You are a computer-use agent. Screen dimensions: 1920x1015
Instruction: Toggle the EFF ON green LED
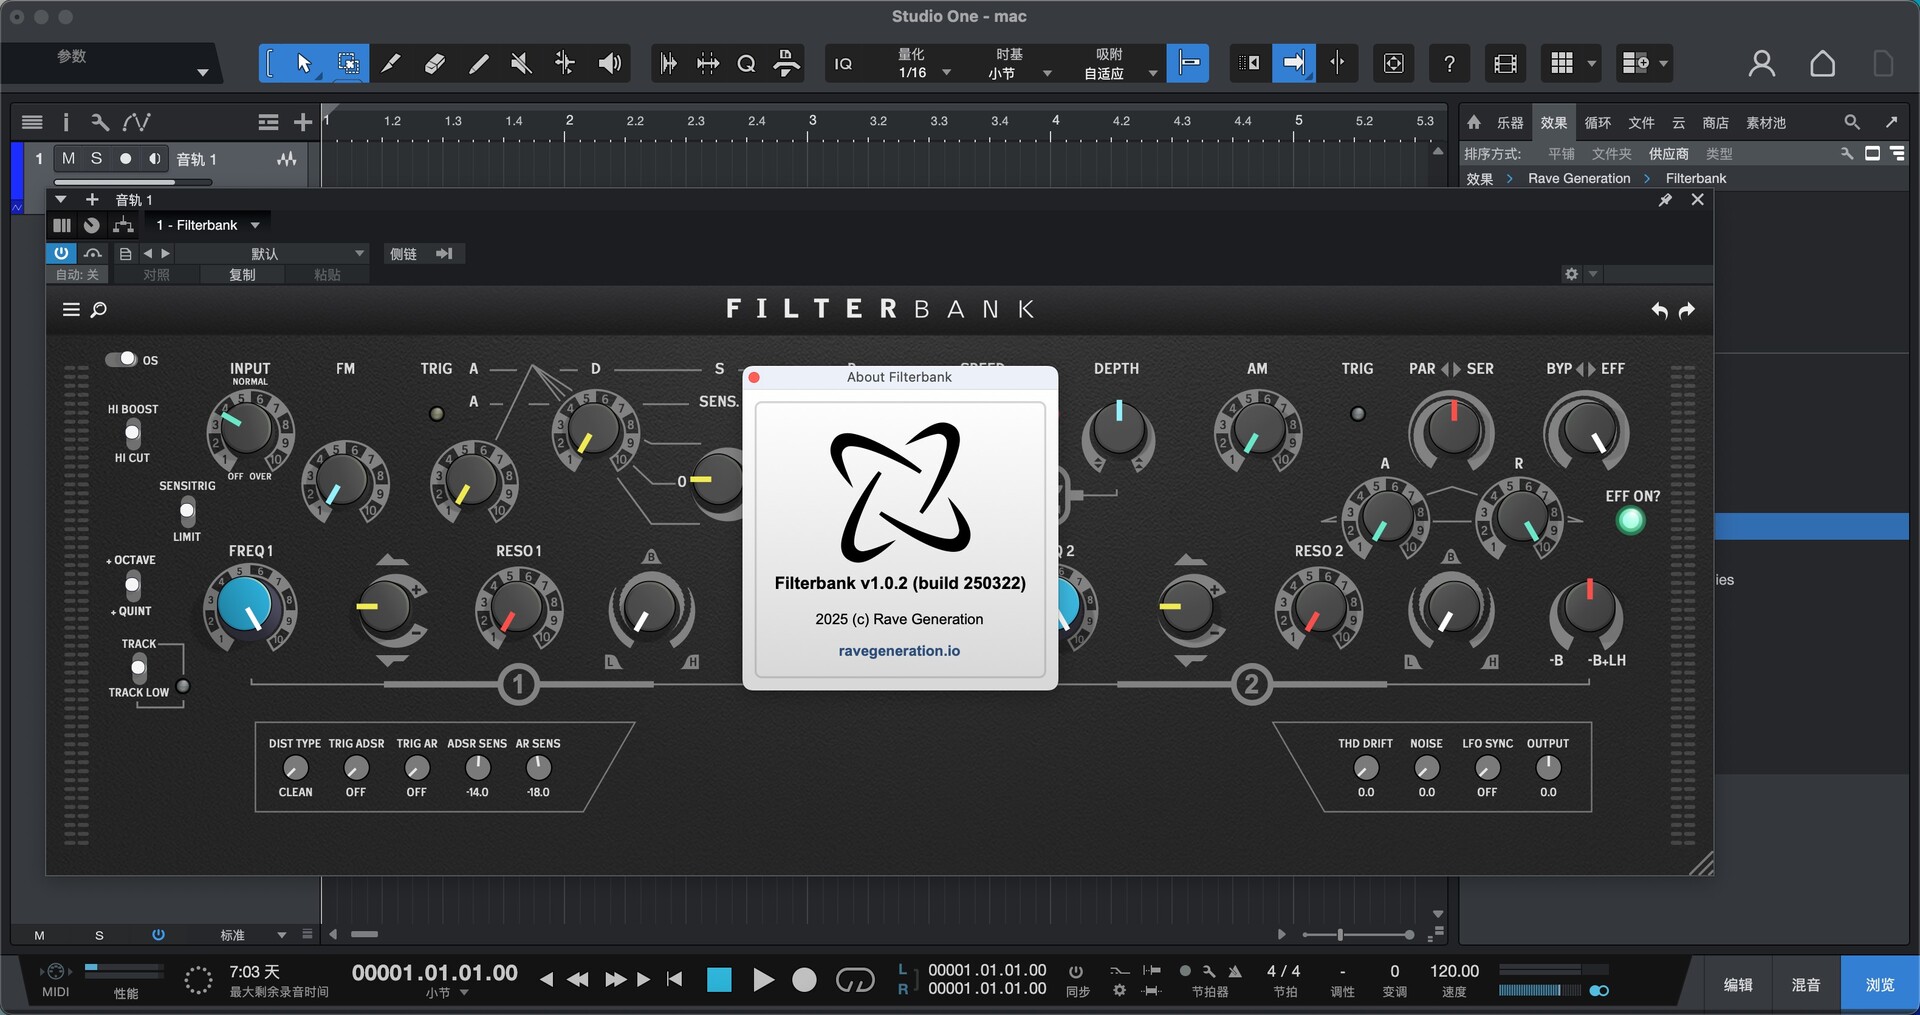tap(1630, 520)
